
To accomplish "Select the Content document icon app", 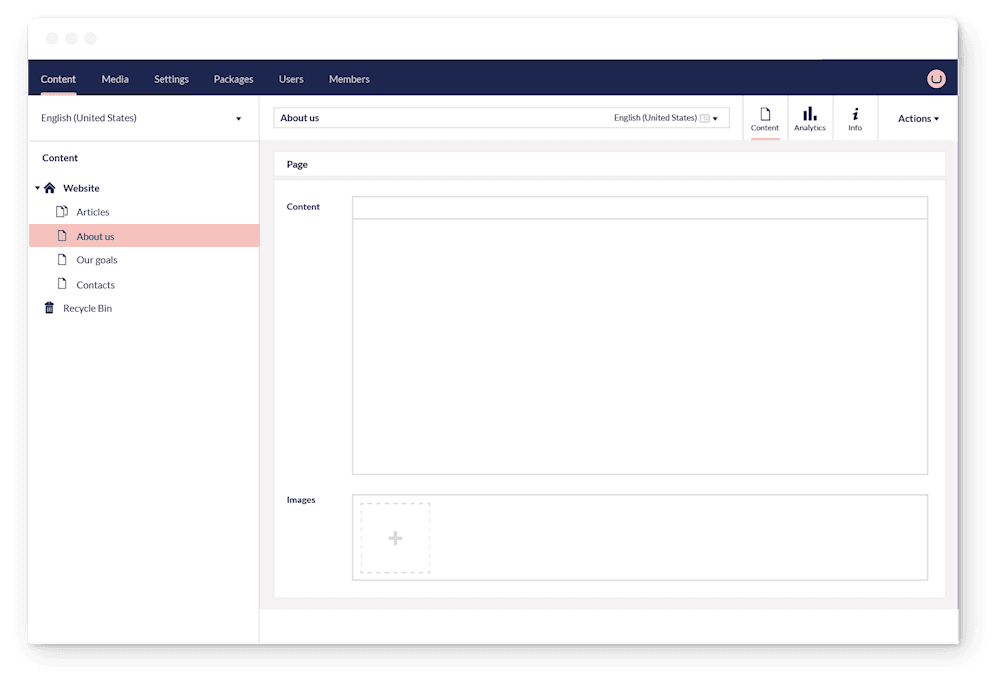I will click(x=765, y=117).
